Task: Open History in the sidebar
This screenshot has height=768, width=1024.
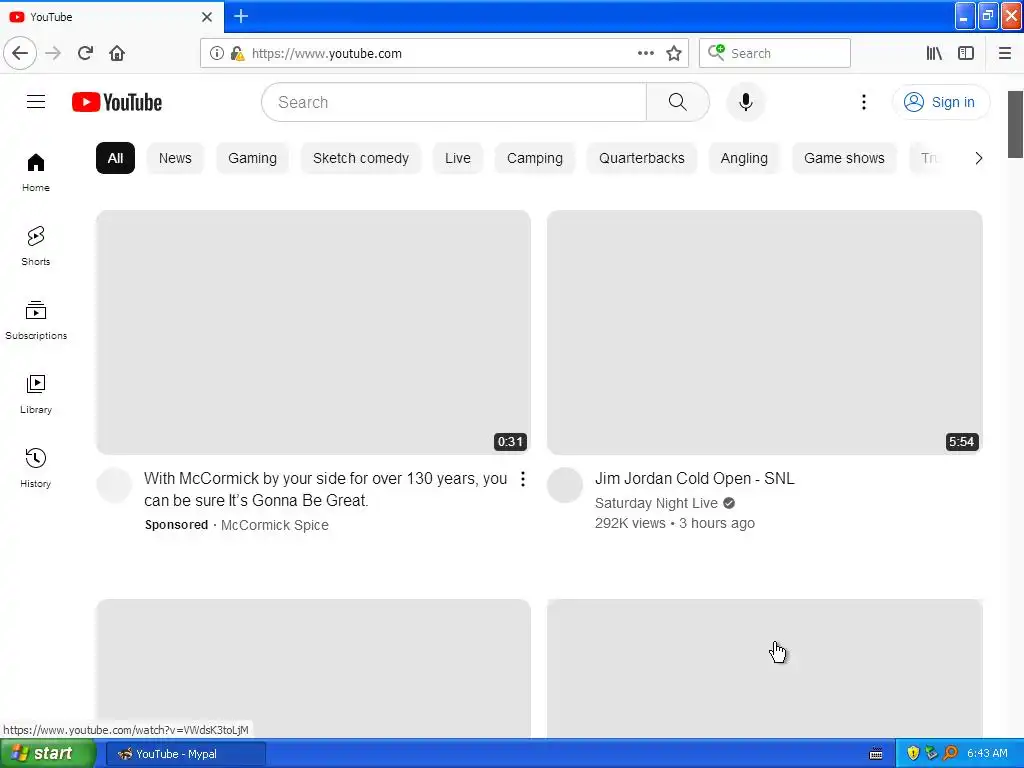Action: (x=36, y=468)
